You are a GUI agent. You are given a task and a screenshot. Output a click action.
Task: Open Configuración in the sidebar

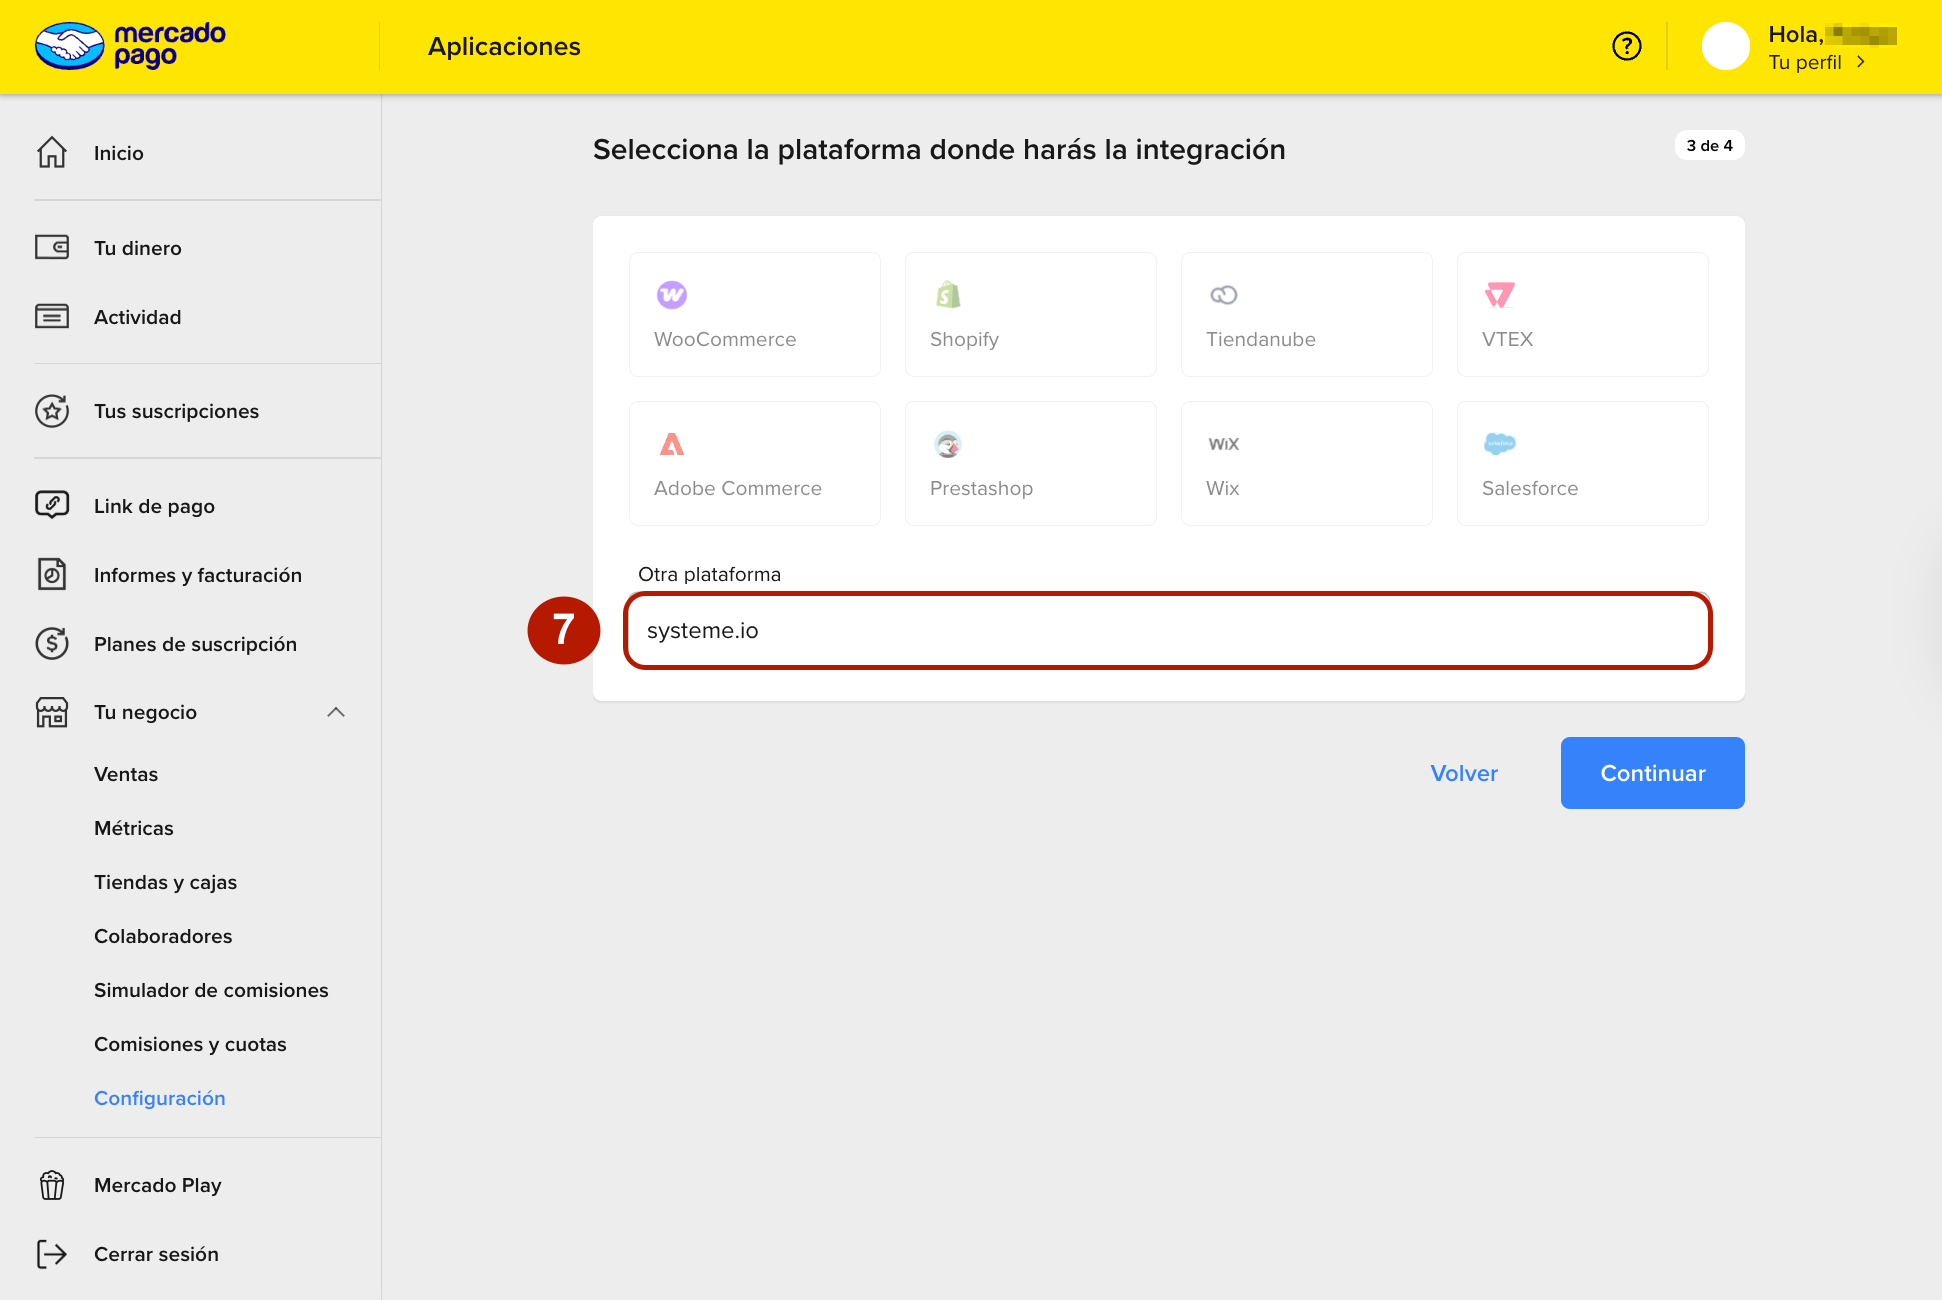[160, 1098]
